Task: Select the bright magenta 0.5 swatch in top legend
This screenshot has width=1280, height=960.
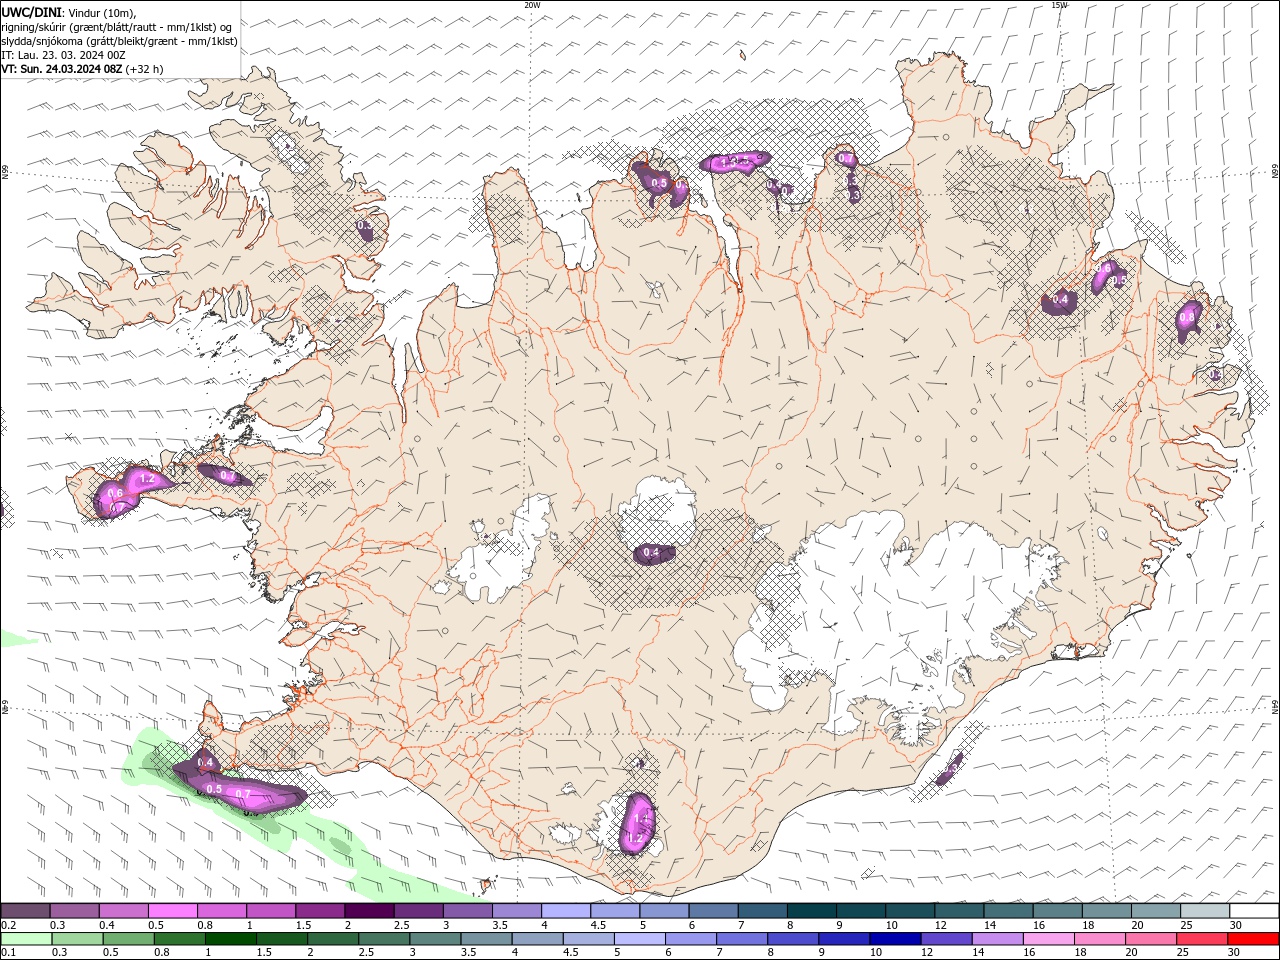Action: click(172, 911)
